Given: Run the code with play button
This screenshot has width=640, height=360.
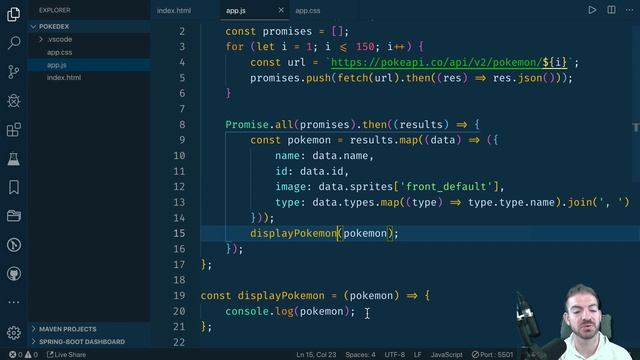Looking at the screenshot, I should point(592,10).
